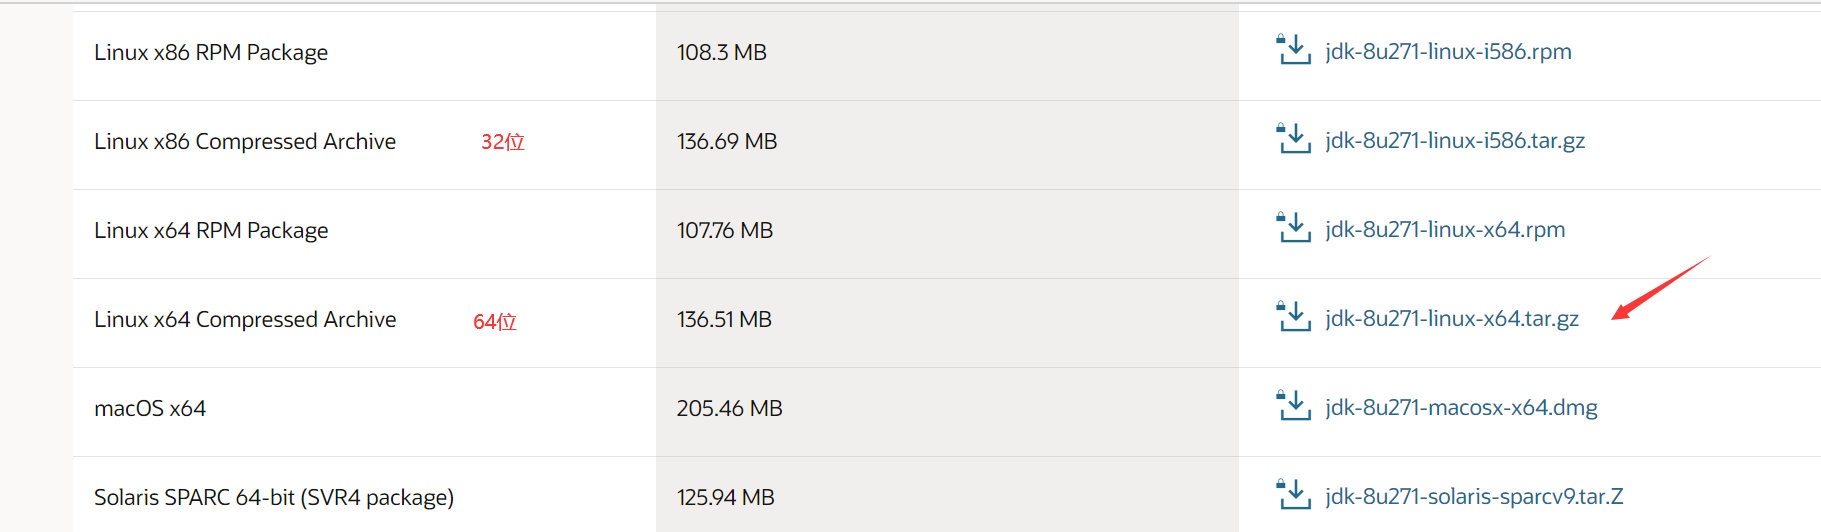Select the Linux x86 RPM Package label

point(211,52)
